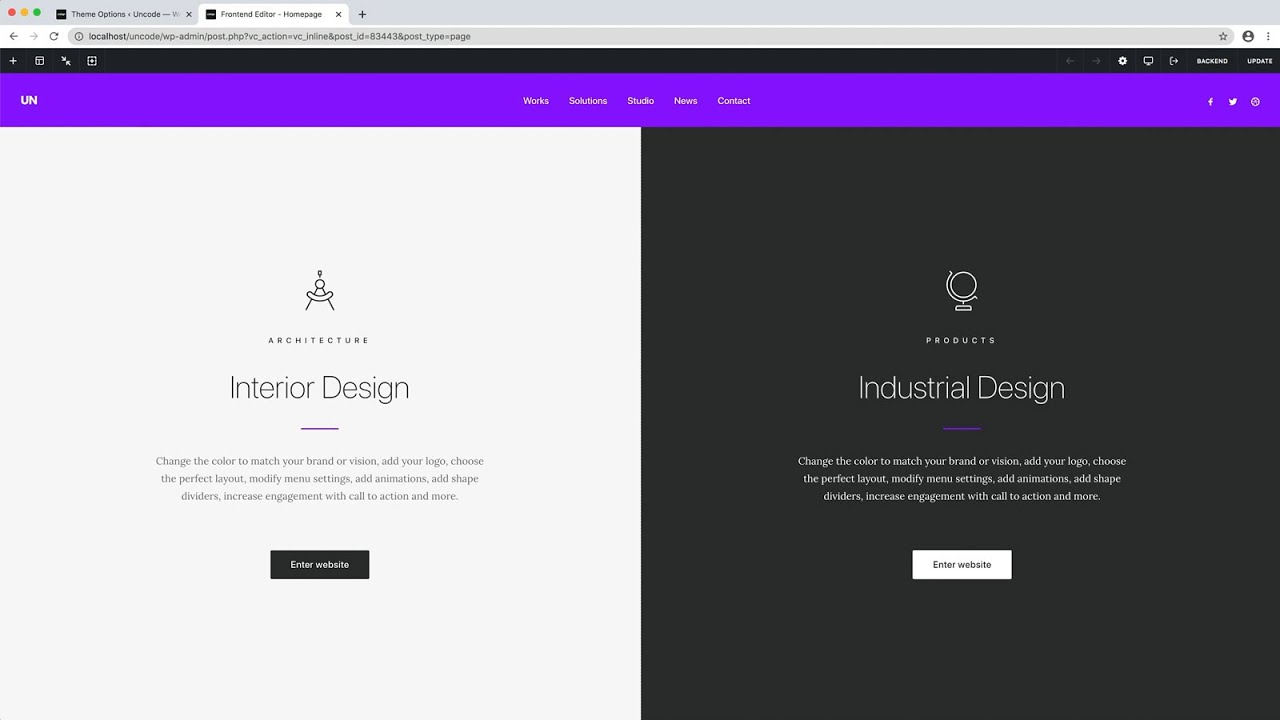Click the exit editor icon

tap(1174, 61)
